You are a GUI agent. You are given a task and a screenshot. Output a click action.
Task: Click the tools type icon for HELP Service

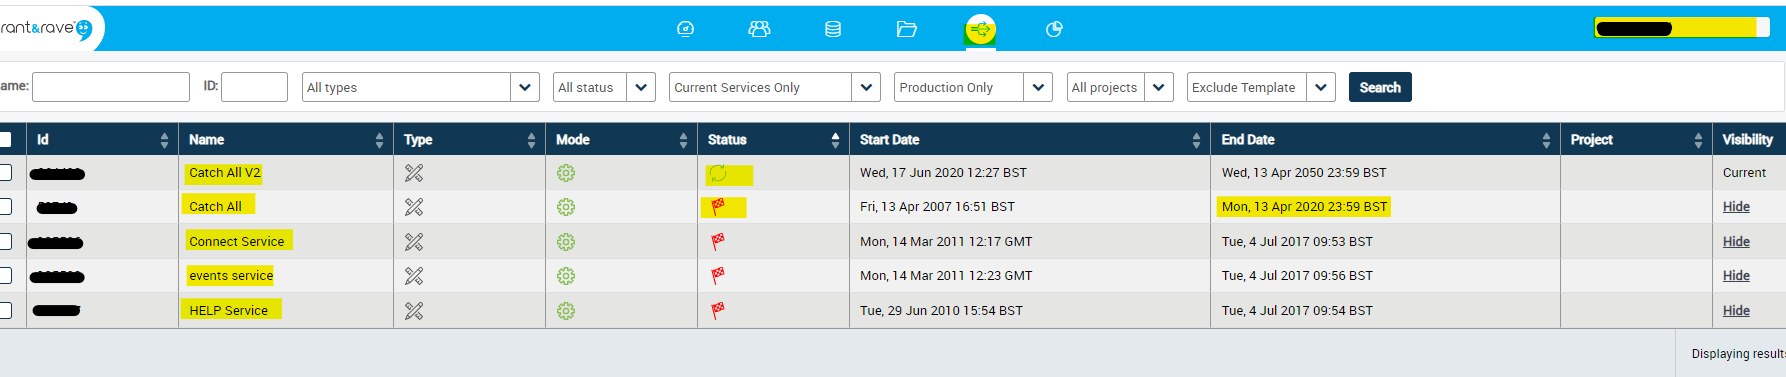414,311
